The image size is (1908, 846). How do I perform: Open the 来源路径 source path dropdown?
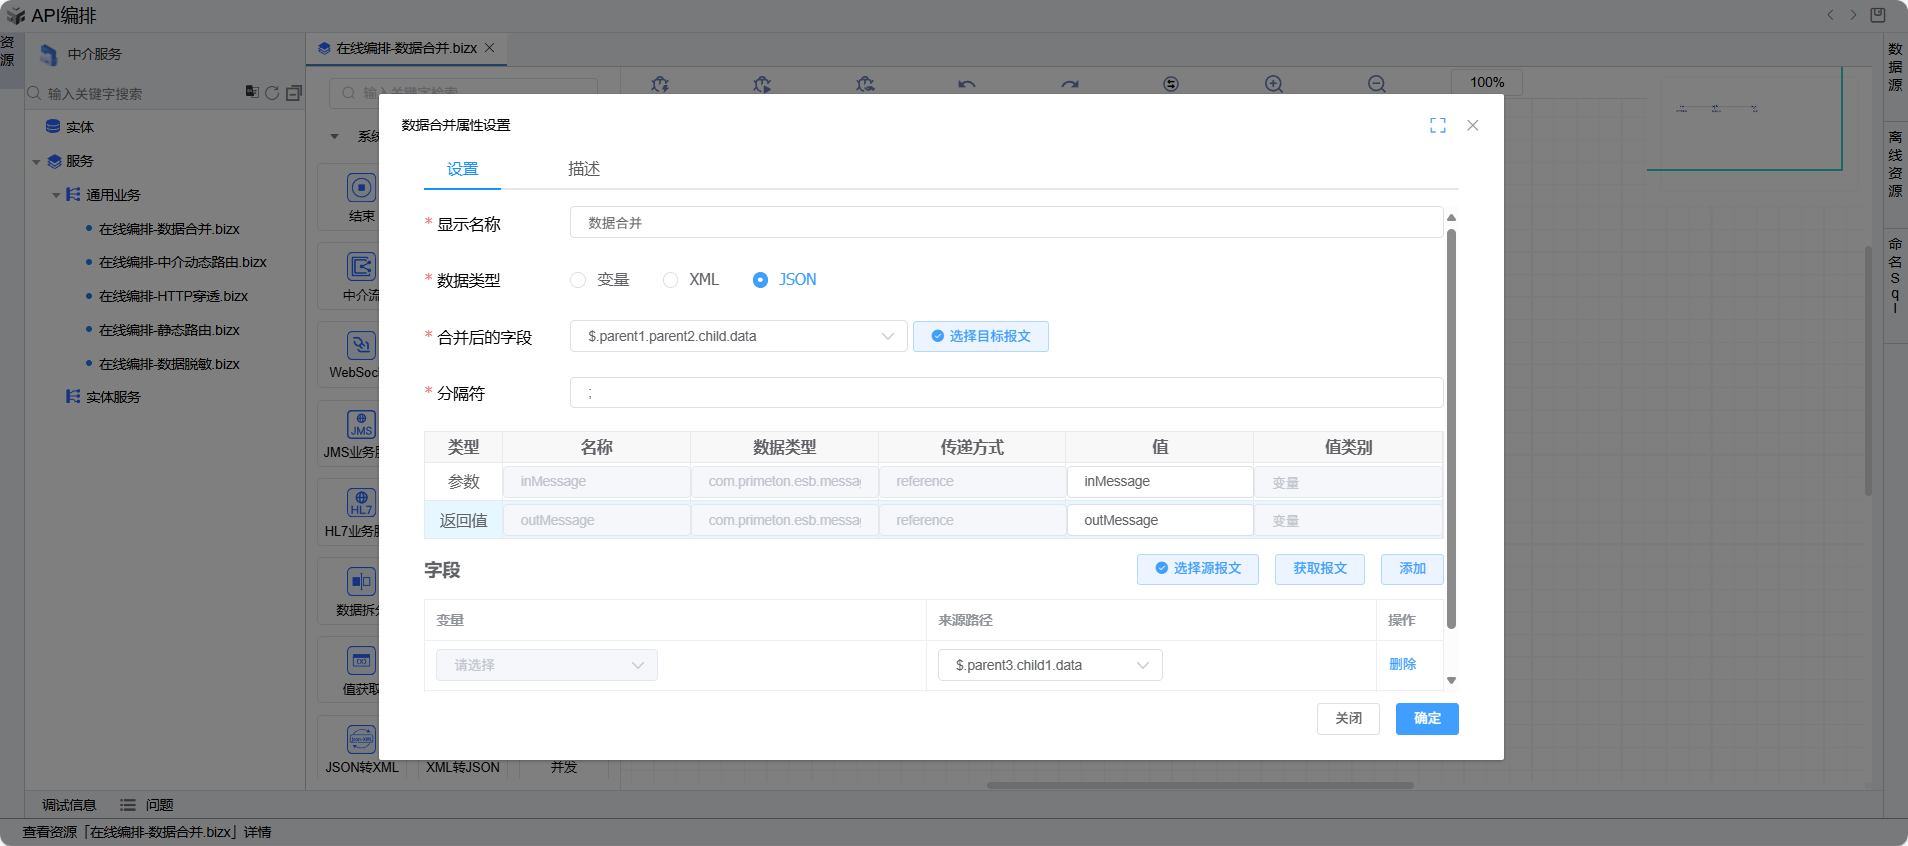(x=1049, y=665)
